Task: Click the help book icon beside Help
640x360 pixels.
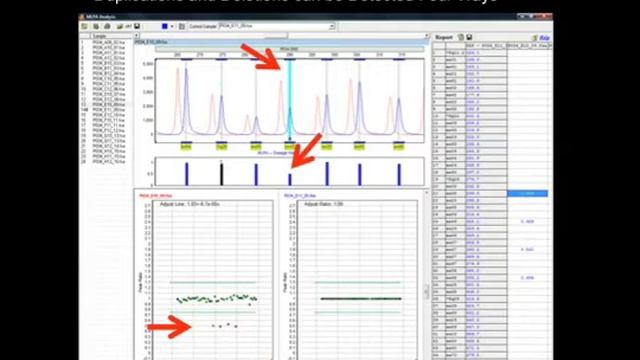Action: (x=535, y=38)
